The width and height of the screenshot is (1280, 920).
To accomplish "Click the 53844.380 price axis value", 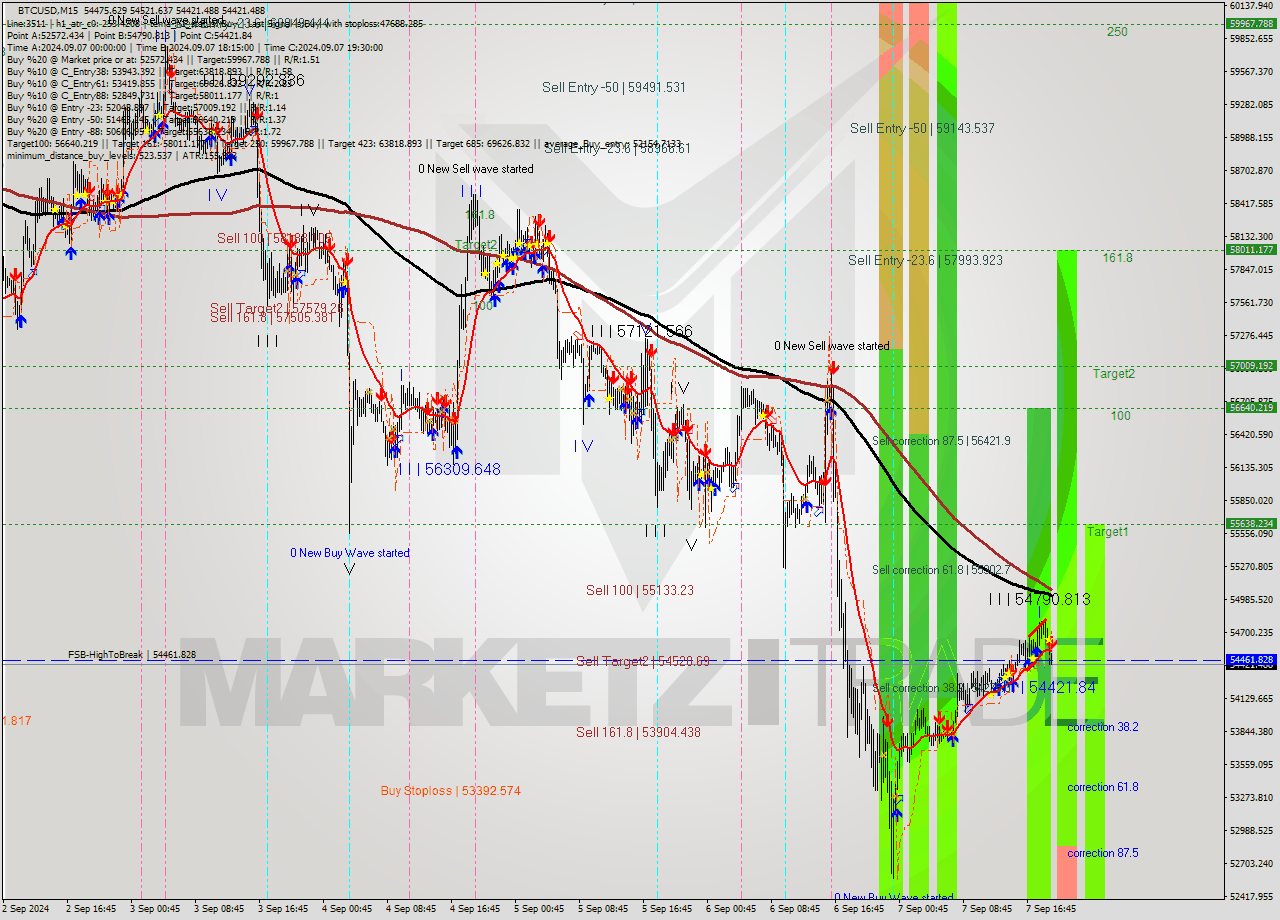I will [1251, 732].
